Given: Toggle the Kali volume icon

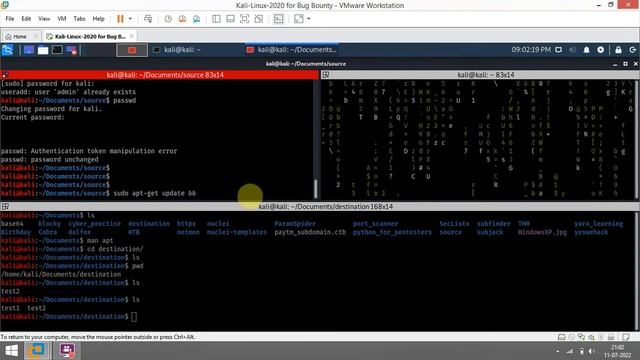Looking at the screenshot, I should click(x=572, y=50).
